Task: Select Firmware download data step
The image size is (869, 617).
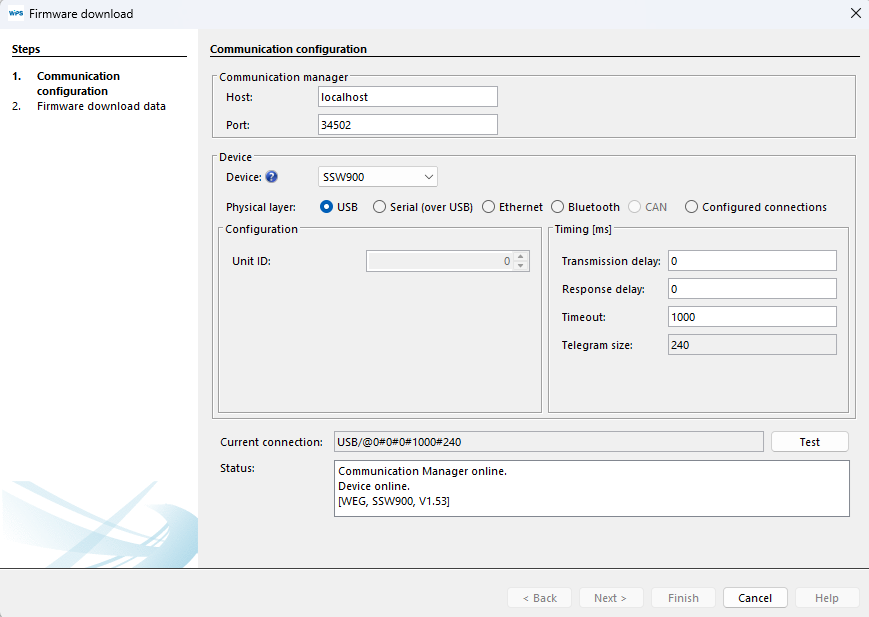Action: (x=101, y=106)
